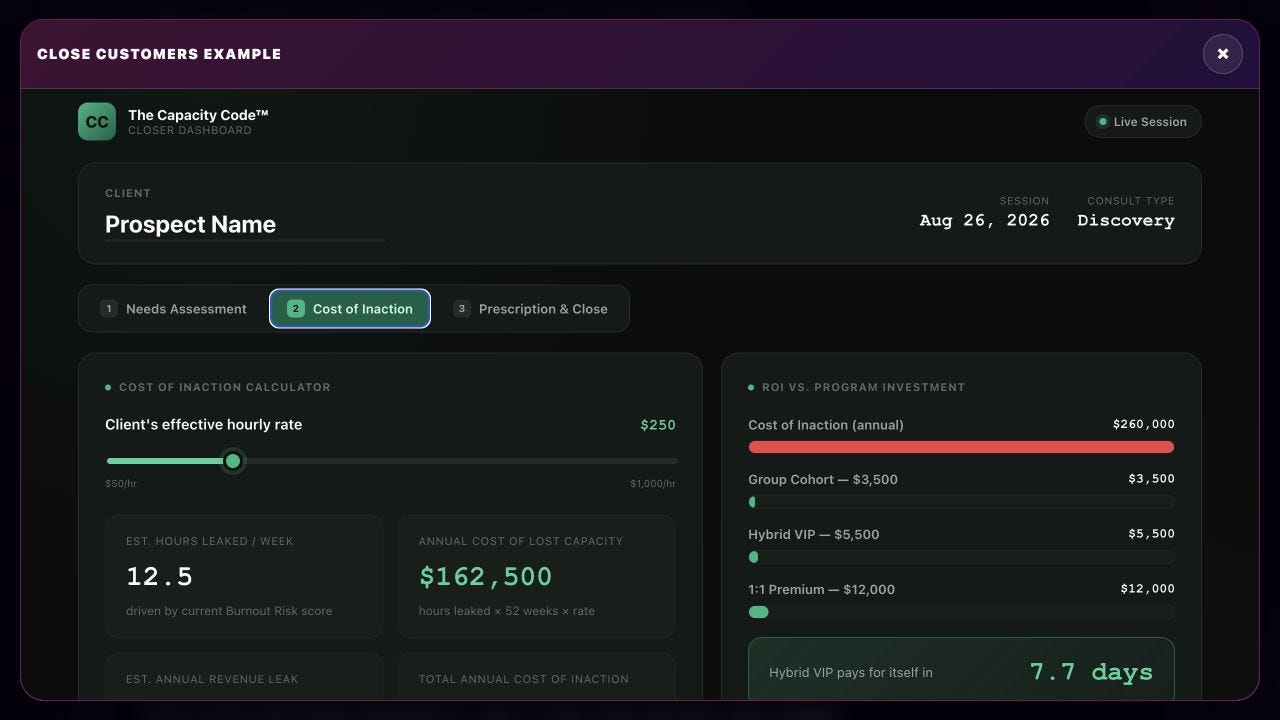The height and width of the screenshot is (720, 1280).
Task: Edit the Prospect Name client field
Action: 244,225
